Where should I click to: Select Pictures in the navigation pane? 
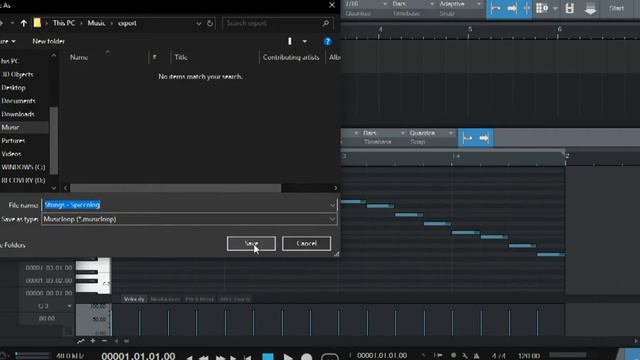click(x=13, y=140)
